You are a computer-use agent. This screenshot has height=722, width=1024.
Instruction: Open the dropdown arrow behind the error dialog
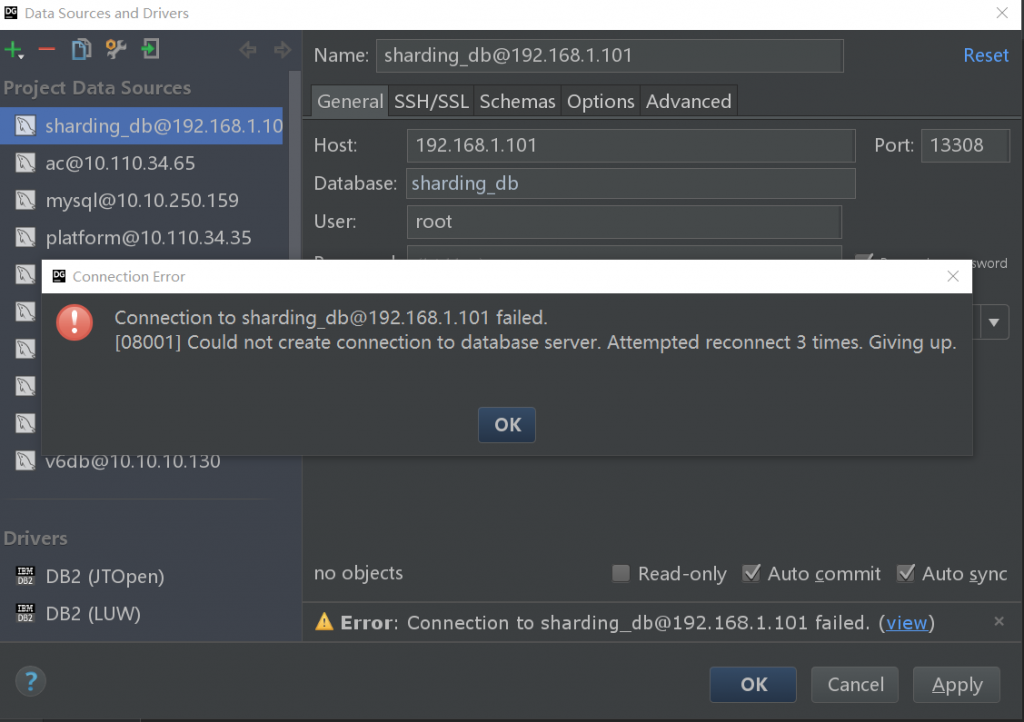(x=994, y=322)
